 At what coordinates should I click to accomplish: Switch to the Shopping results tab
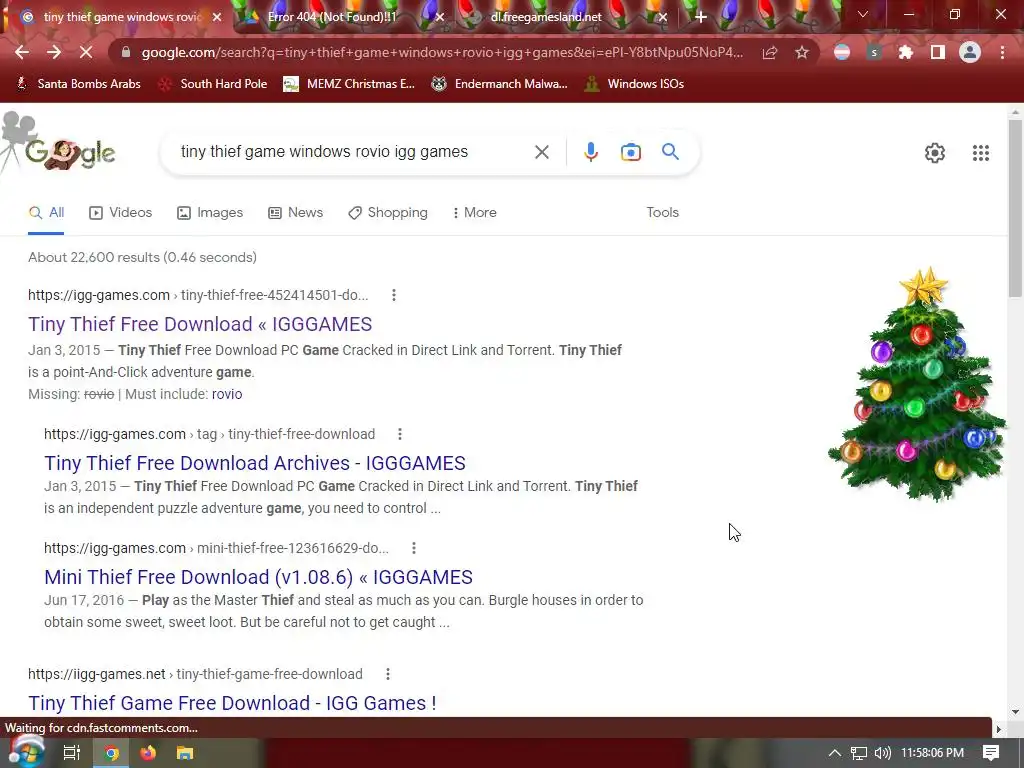388,213
